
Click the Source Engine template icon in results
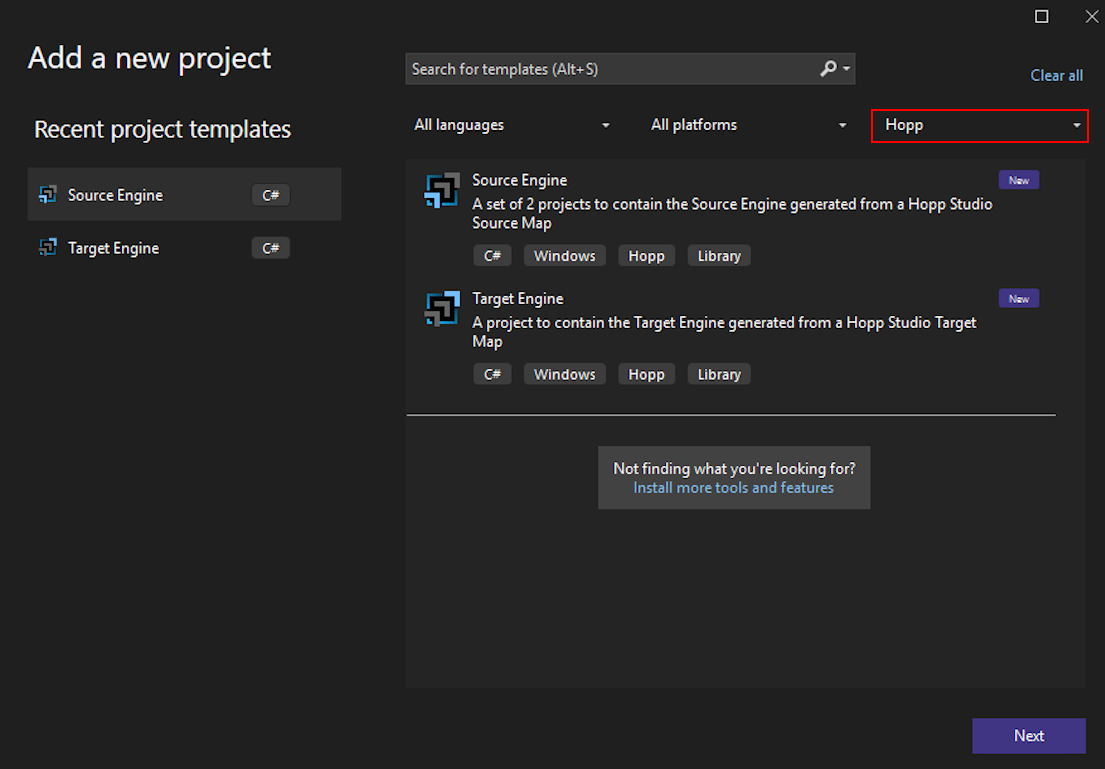point(442,190)
